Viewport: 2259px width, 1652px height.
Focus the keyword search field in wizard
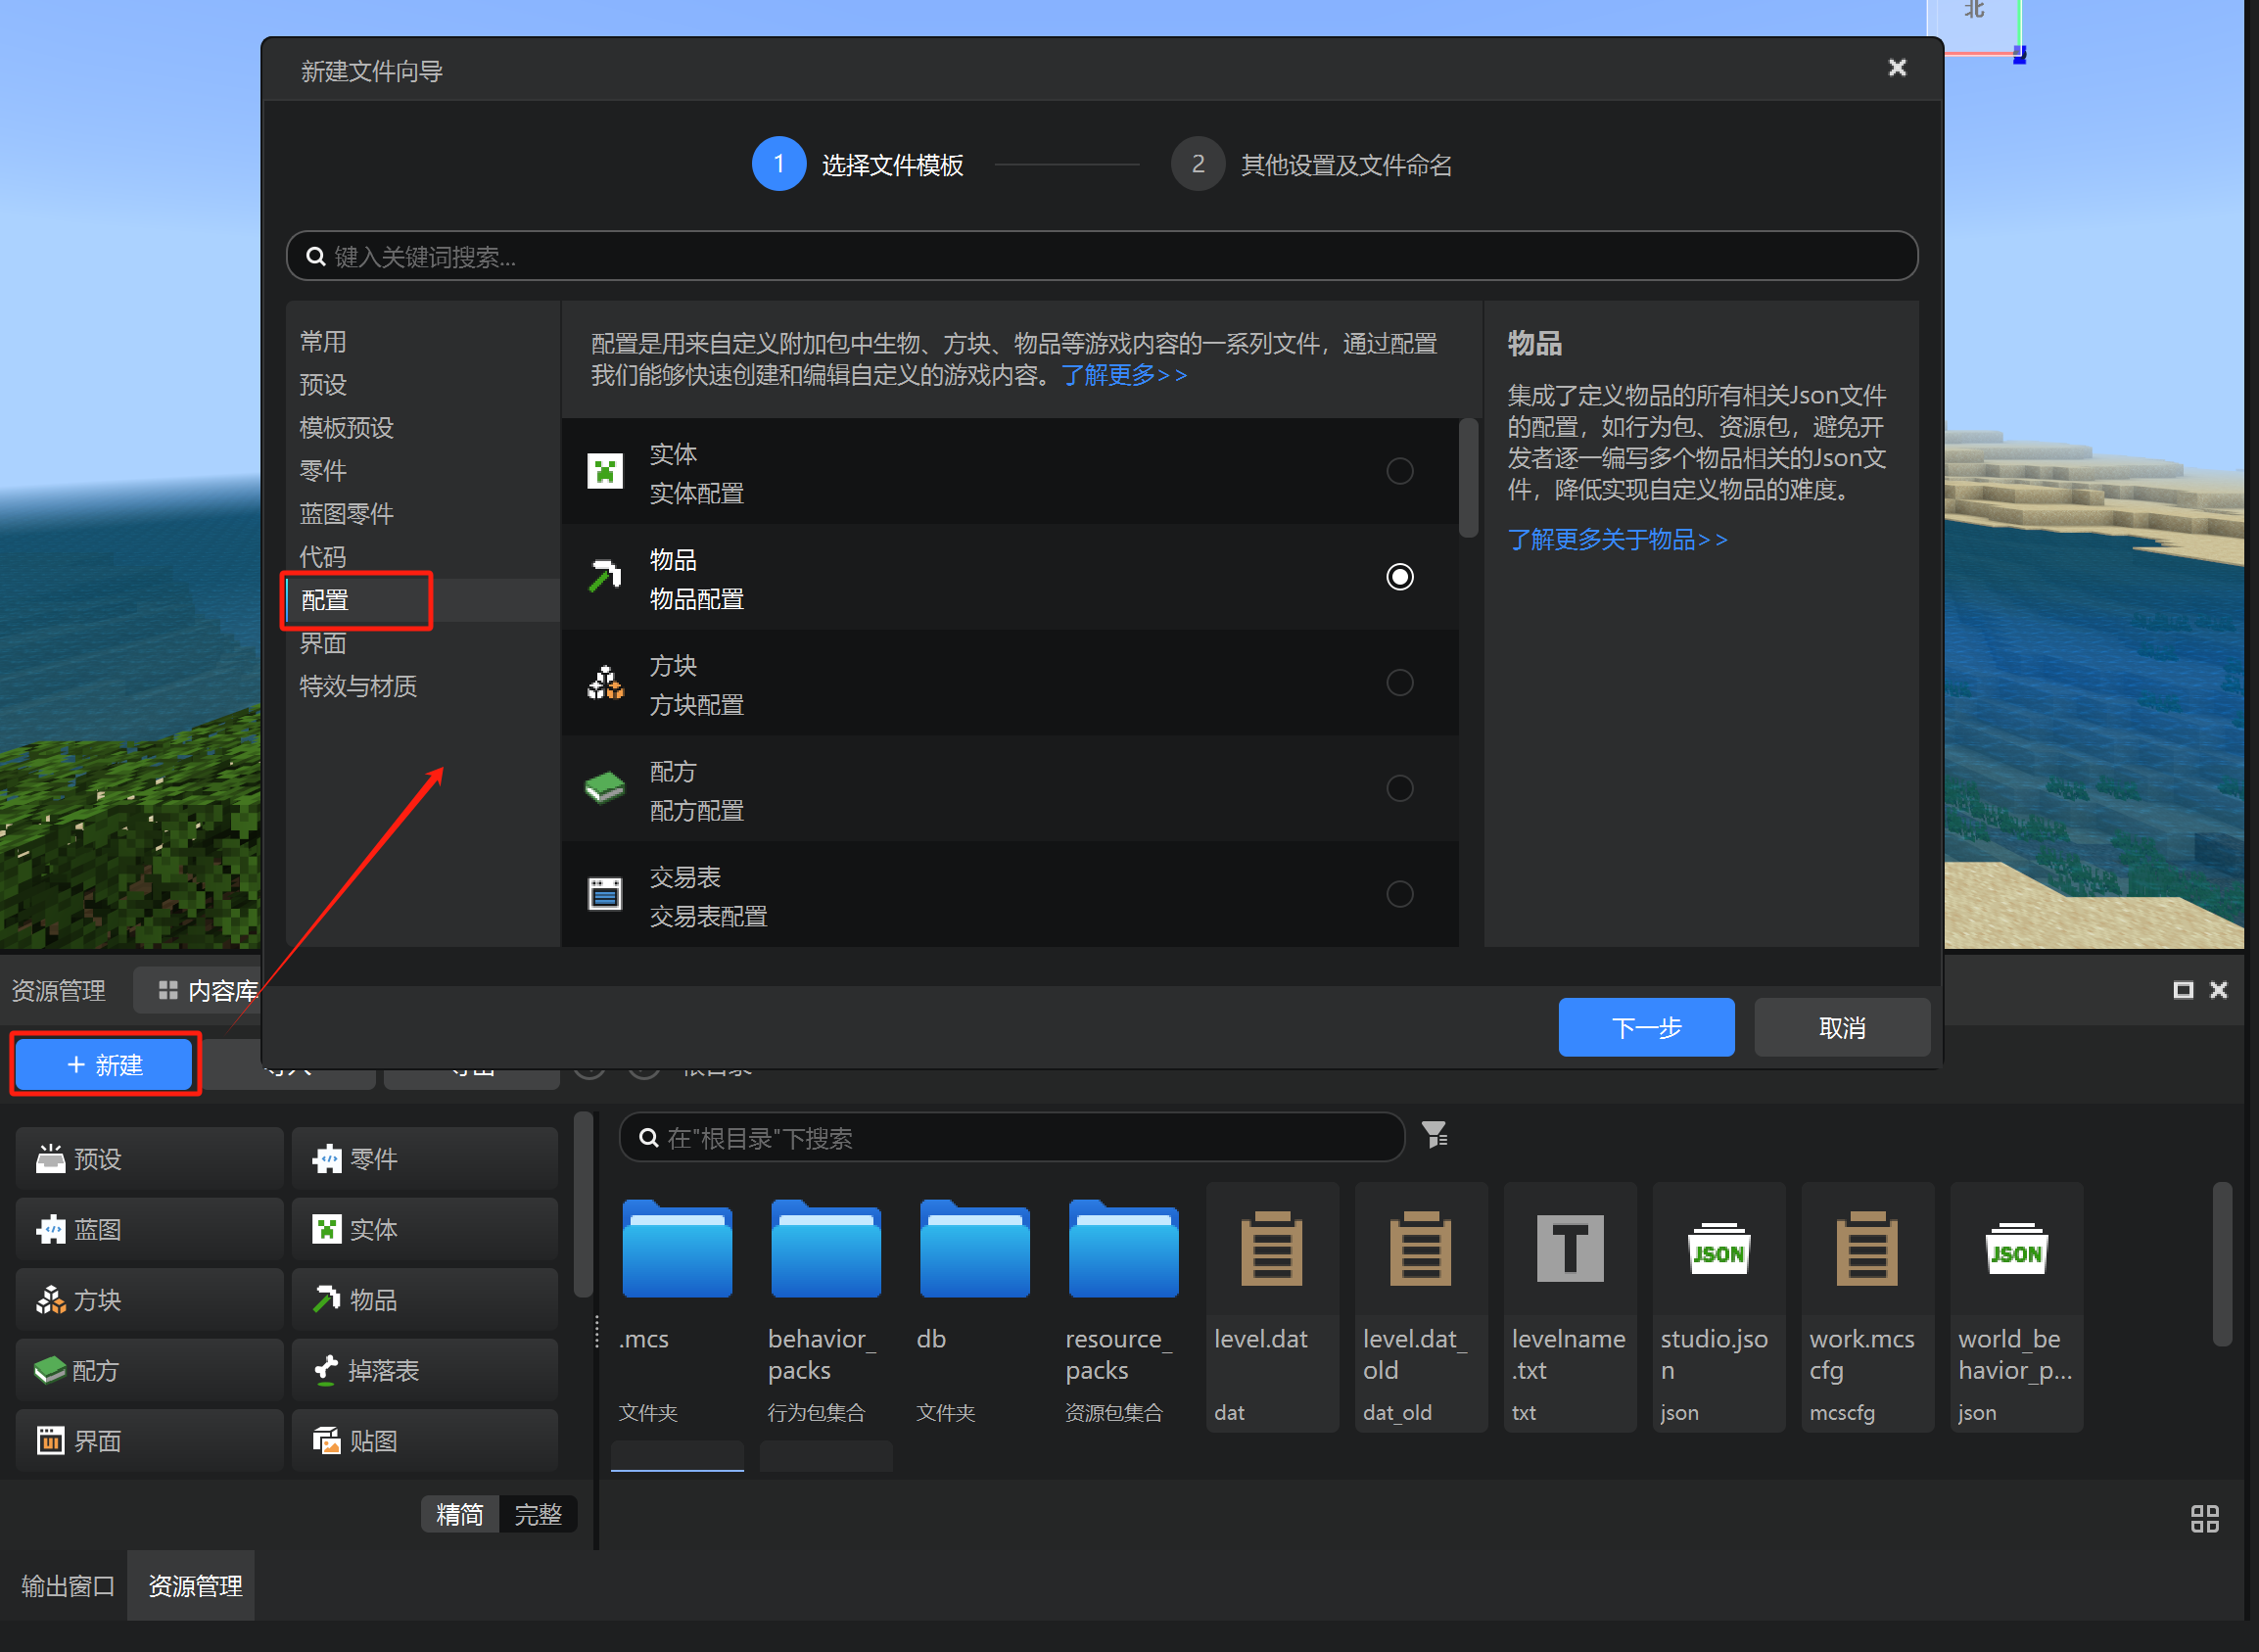[x=1101, y=257]
